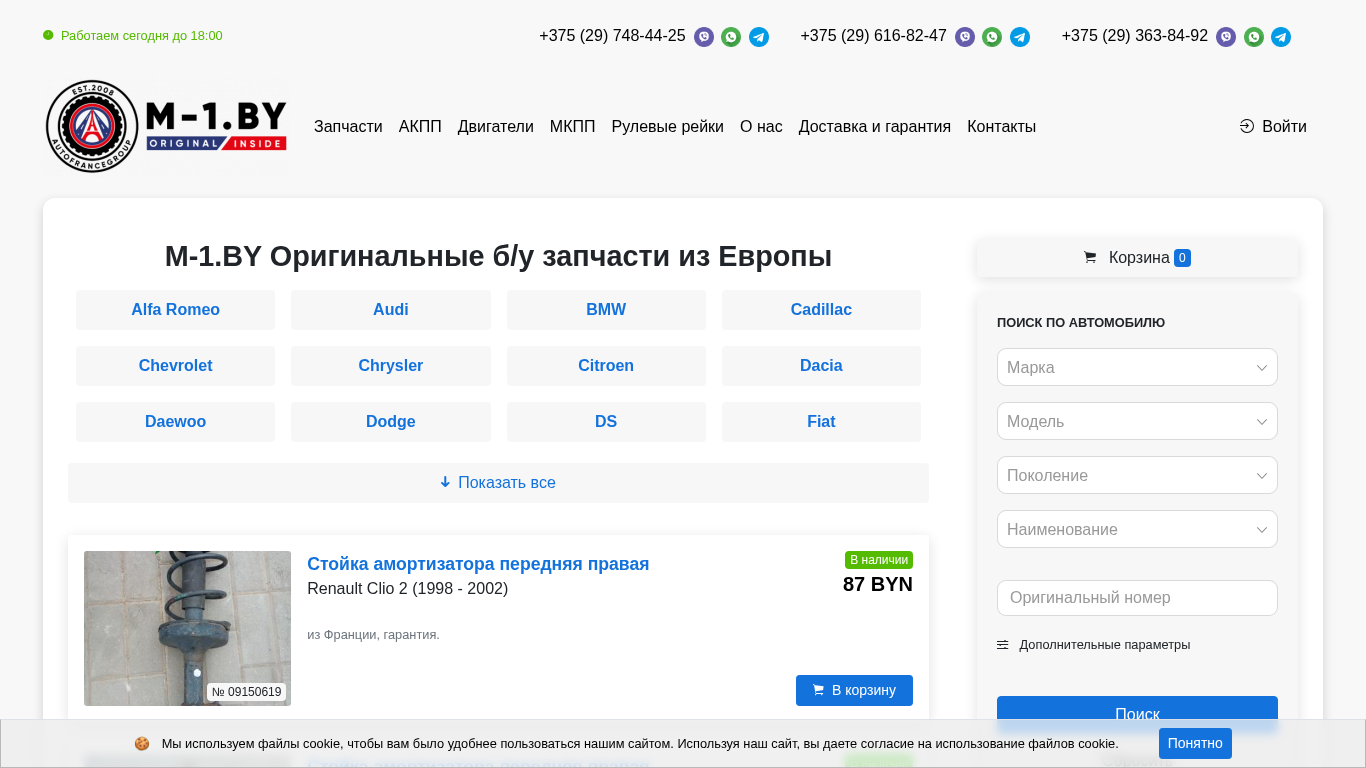The width and height of the screenshot is (1366, 768).
Task: Go to Доставка и гарантия page
Action: (x=874, y=127)
